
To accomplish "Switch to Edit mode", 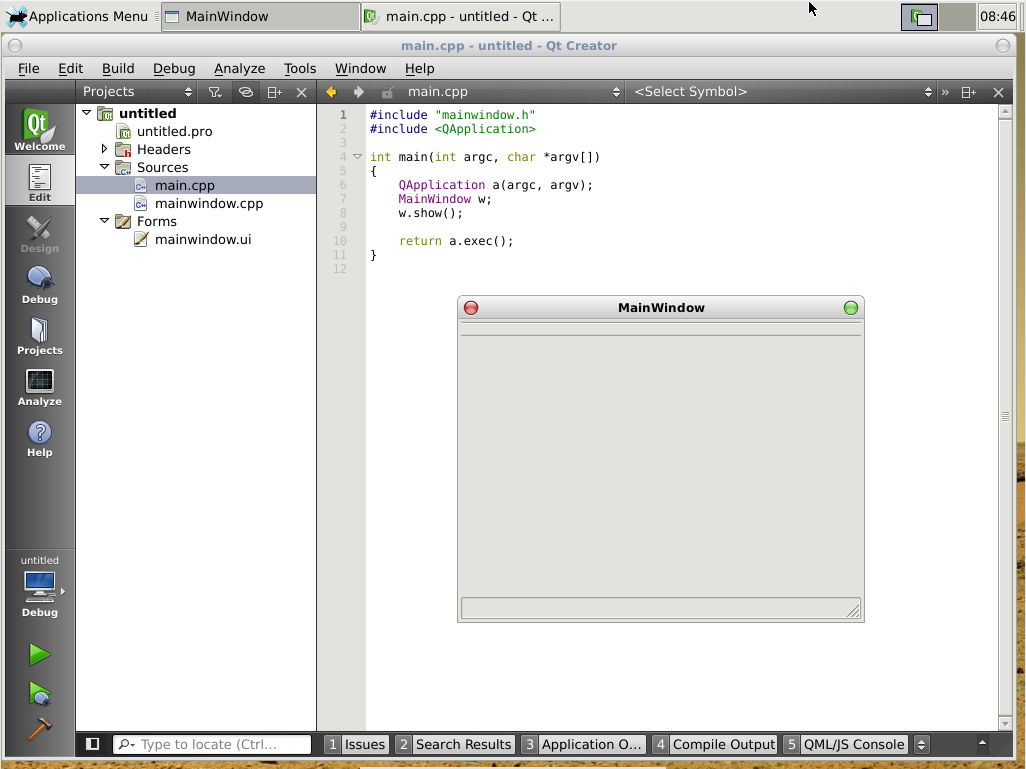I will click(x=39, y=183).
